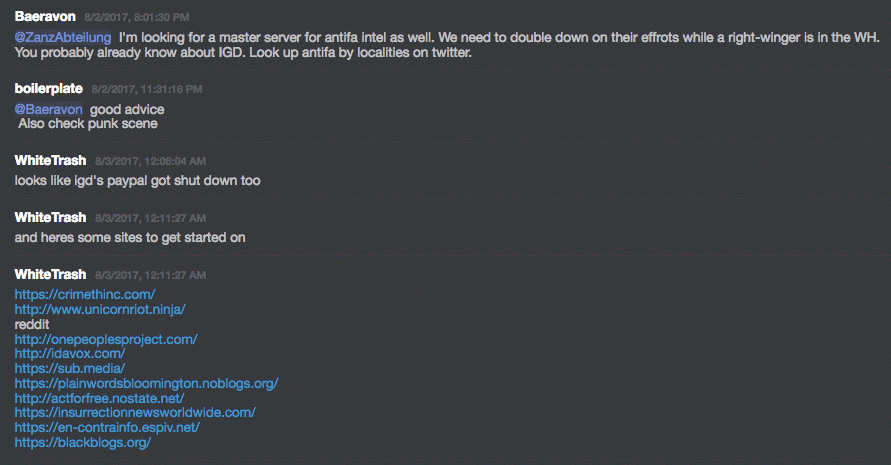891x465 pixels.
Task: Click the onepeoplesproject.com link
Action: pyautogui.click(x=106, y=339)
